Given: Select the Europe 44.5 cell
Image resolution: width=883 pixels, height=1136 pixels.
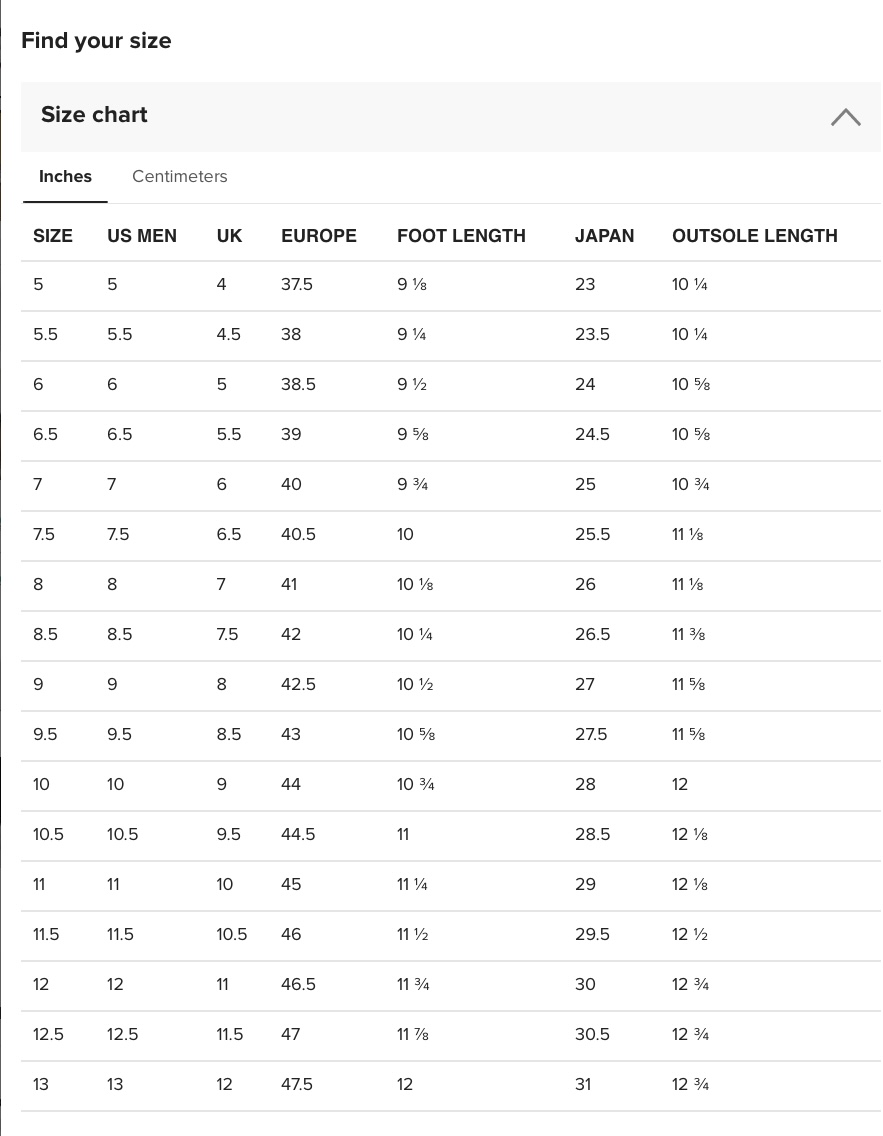Looking at the screenshot, I should 298,835.
